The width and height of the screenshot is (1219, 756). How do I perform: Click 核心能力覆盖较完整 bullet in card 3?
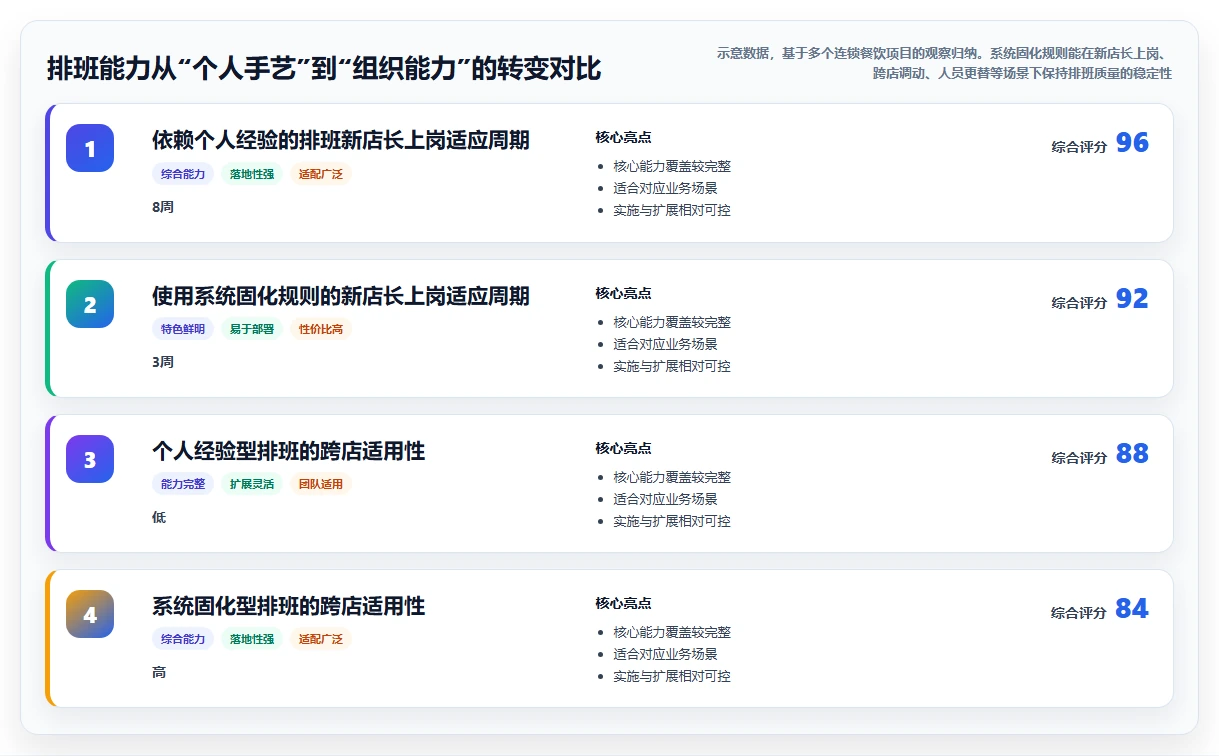pos(672,477)
